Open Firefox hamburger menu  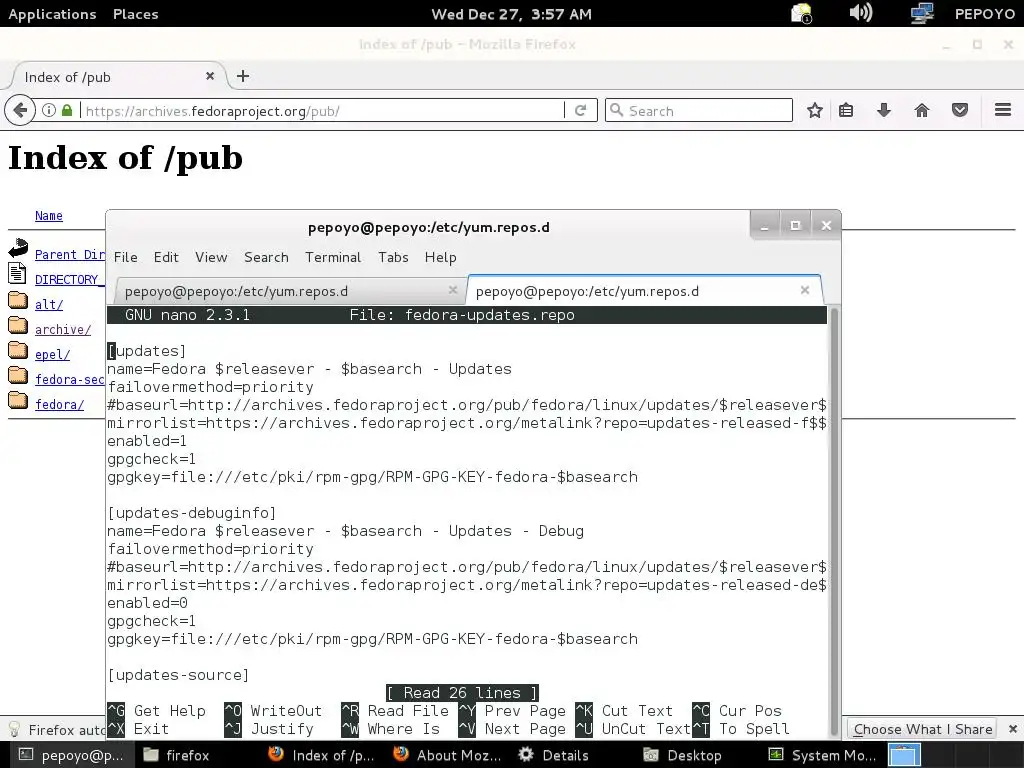tap(1002, 110)
